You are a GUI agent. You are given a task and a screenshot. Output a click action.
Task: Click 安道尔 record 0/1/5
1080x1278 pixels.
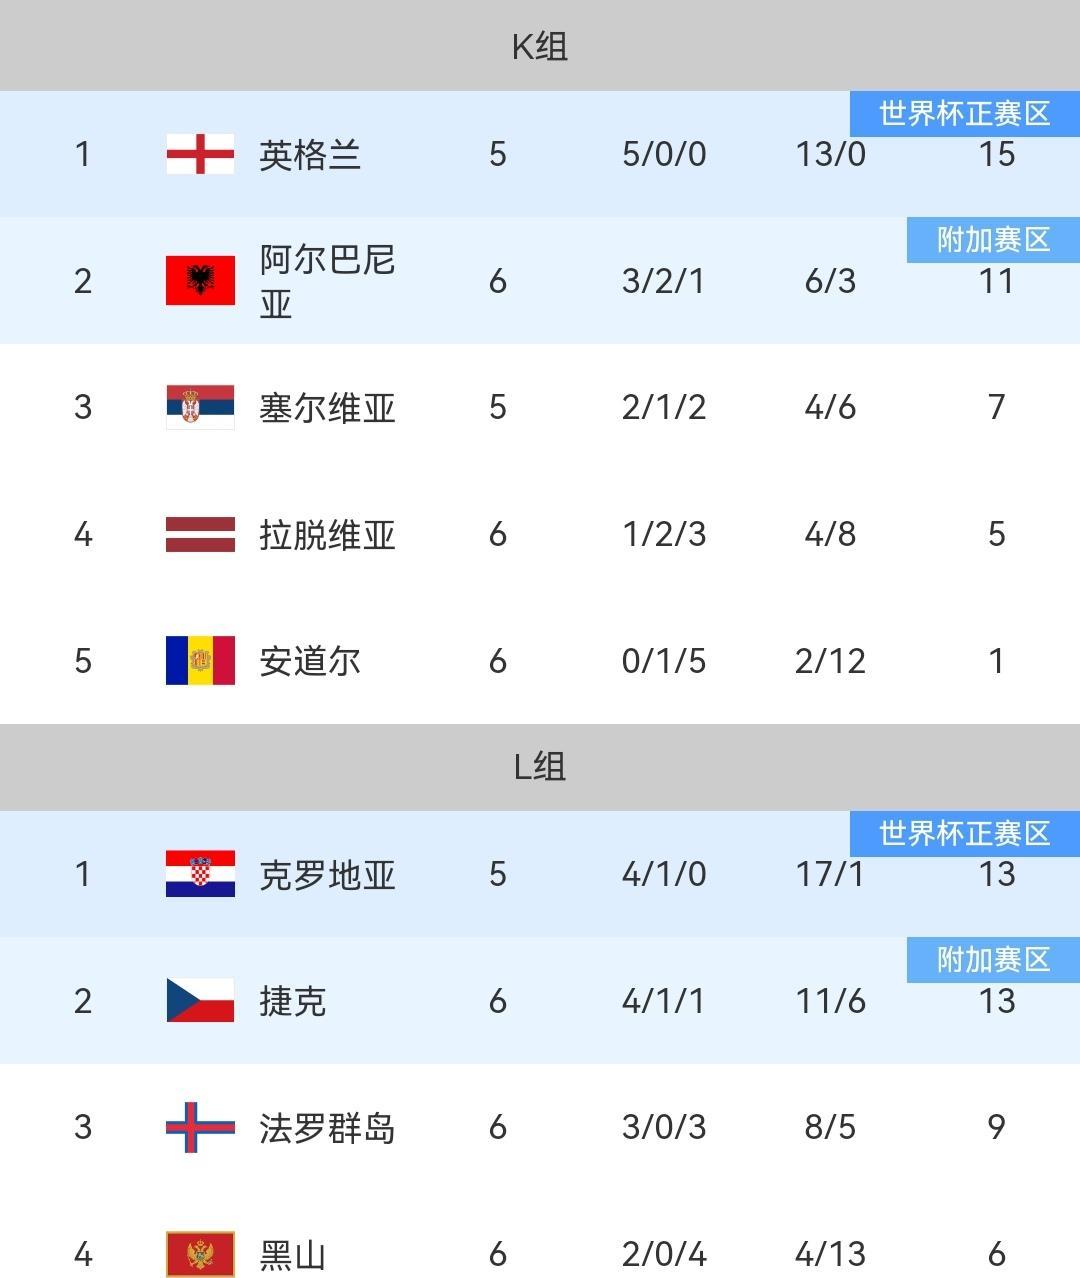tap(664, 661)
